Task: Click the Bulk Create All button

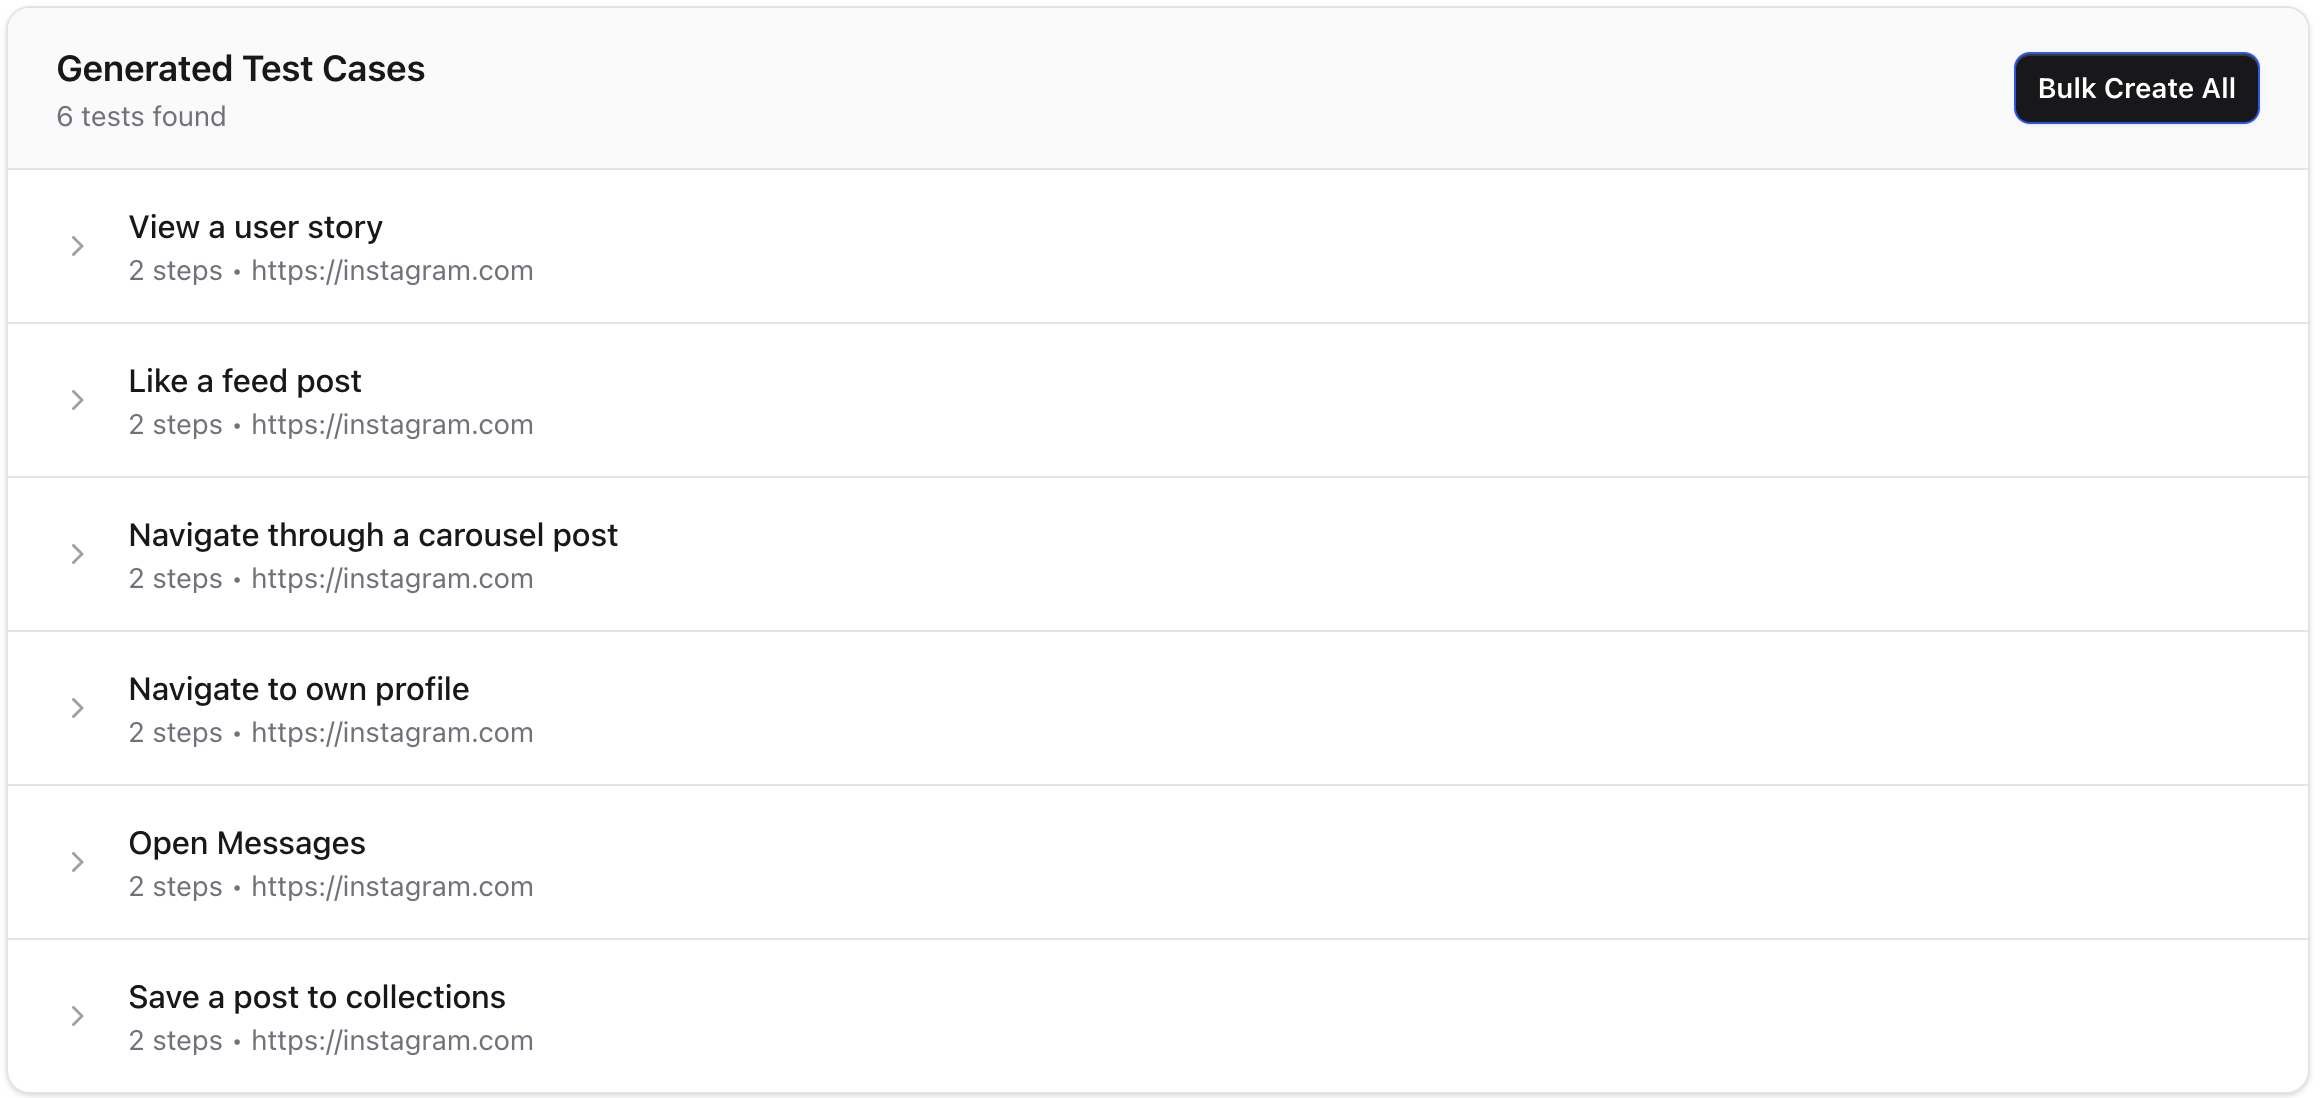Action: tap(2136, 88)
